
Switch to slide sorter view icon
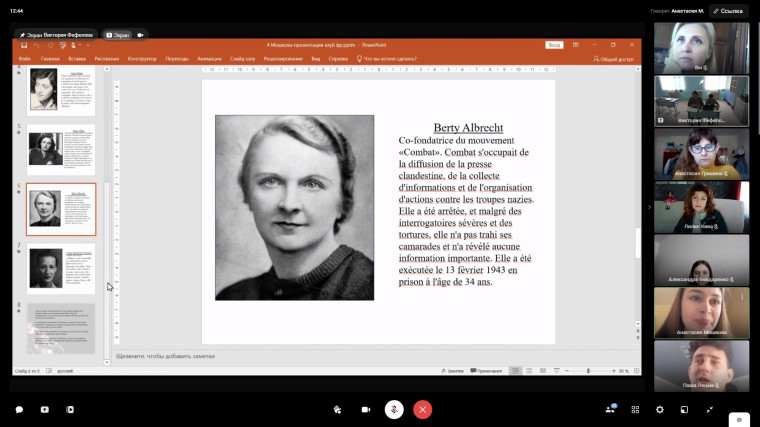coord(529,371)
